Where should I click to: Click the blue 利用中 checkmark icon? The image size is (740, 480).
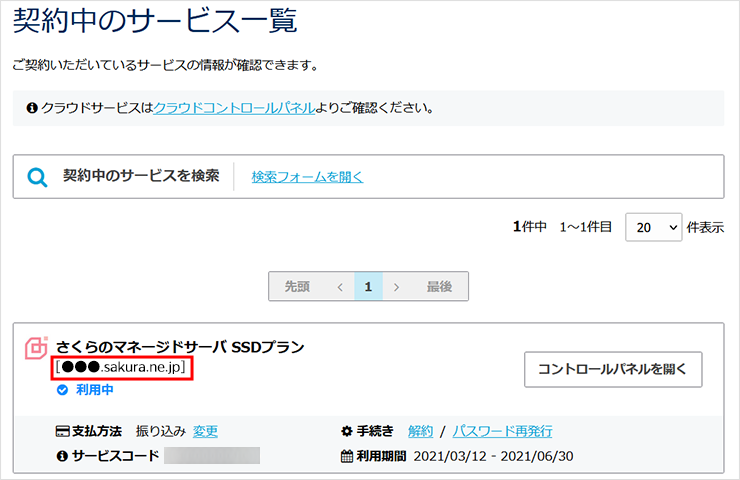click(x=62, y=390)
